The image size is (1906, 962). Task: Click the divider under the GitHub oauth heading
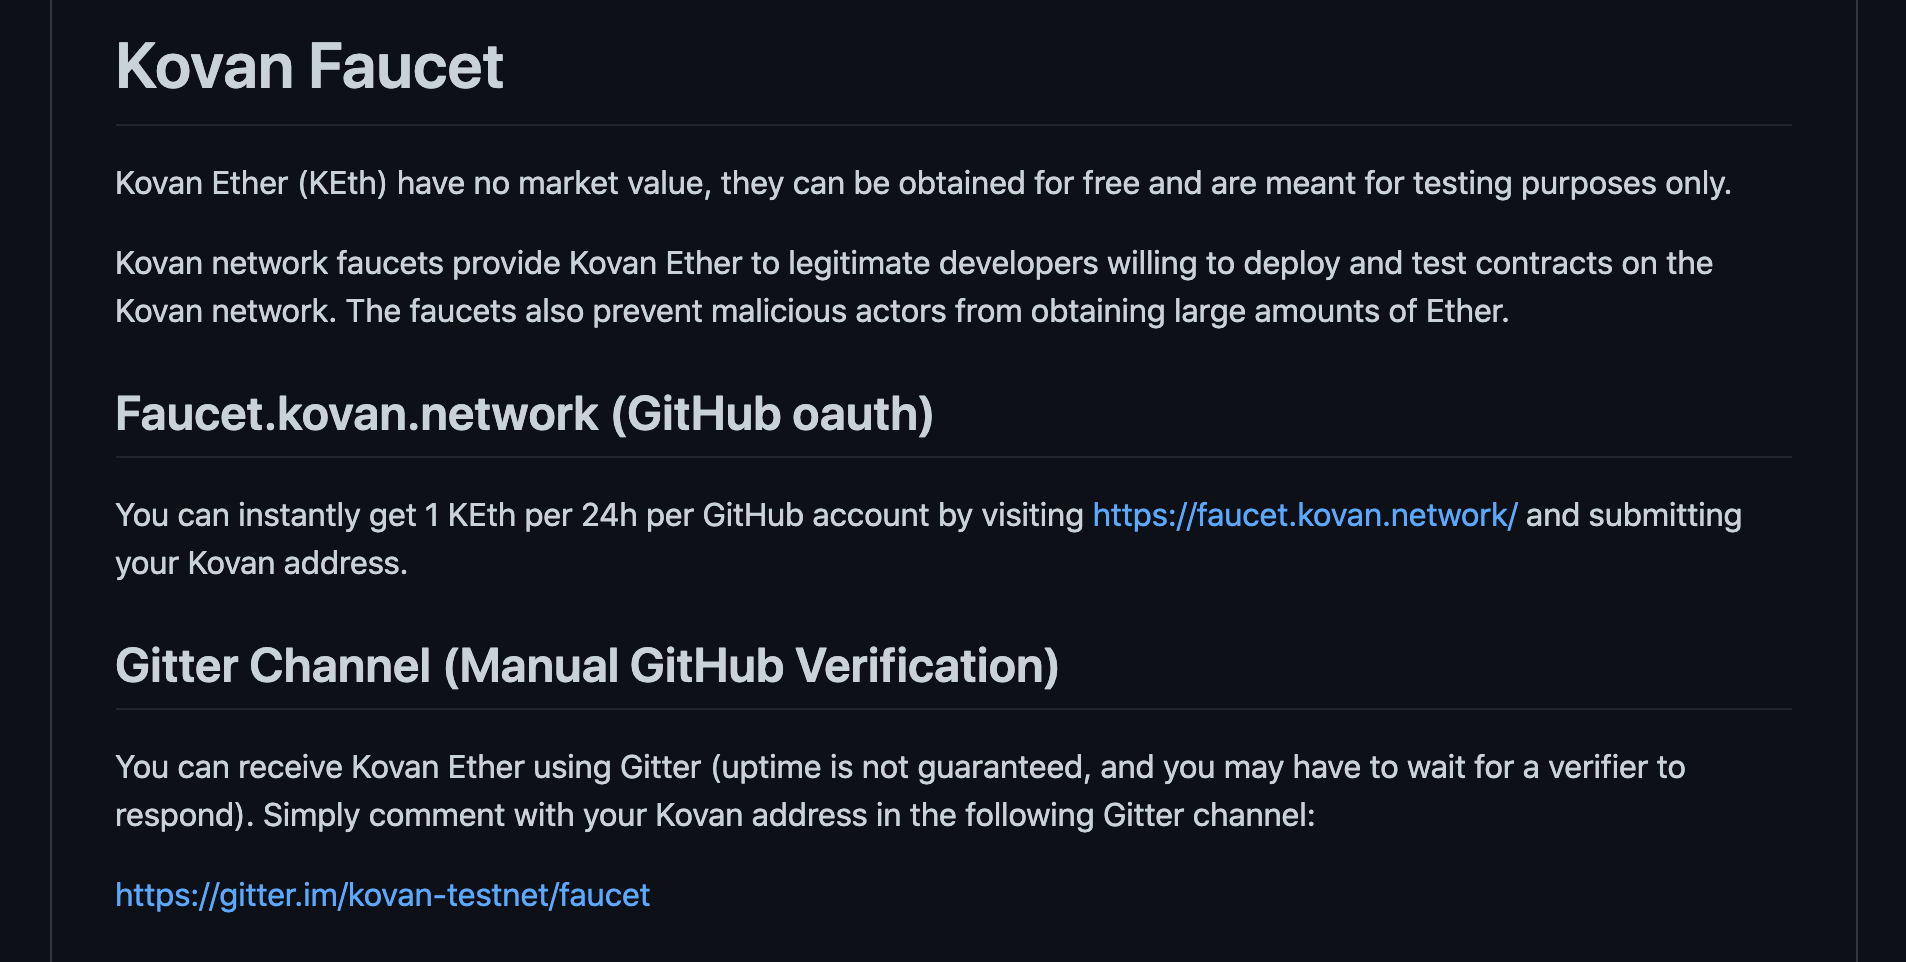pyautogui.click(x=953, y=457)
